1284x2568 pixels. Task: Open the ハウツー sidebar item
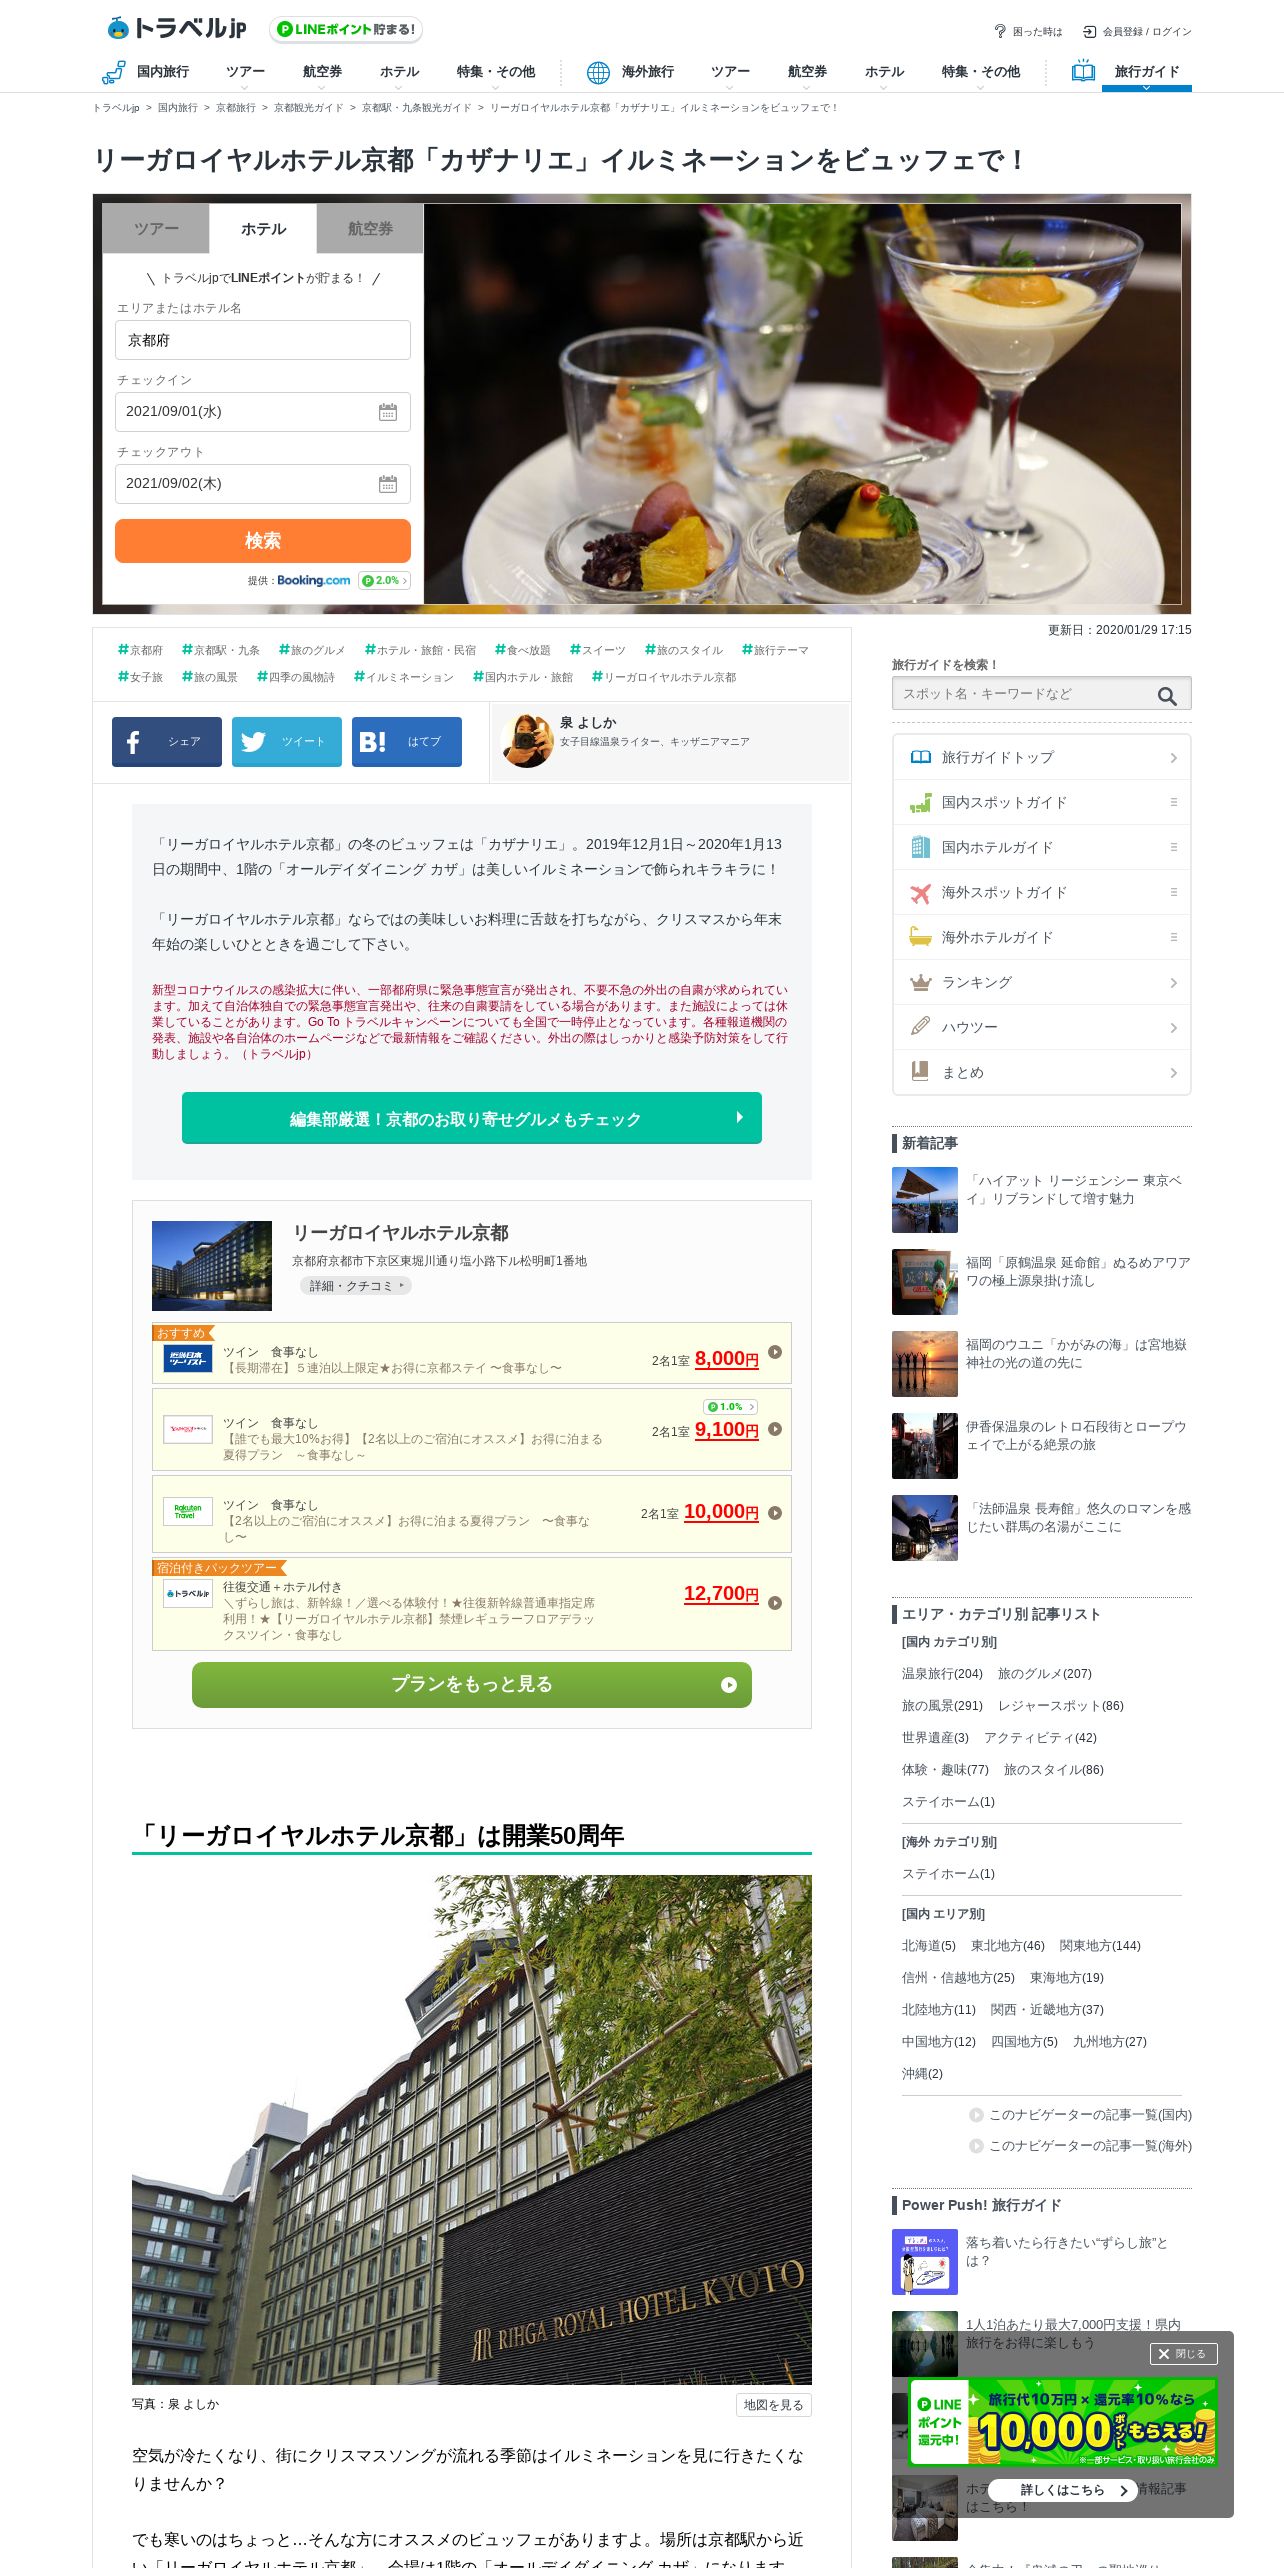pyautogui.click(x=1042, y=1027)
